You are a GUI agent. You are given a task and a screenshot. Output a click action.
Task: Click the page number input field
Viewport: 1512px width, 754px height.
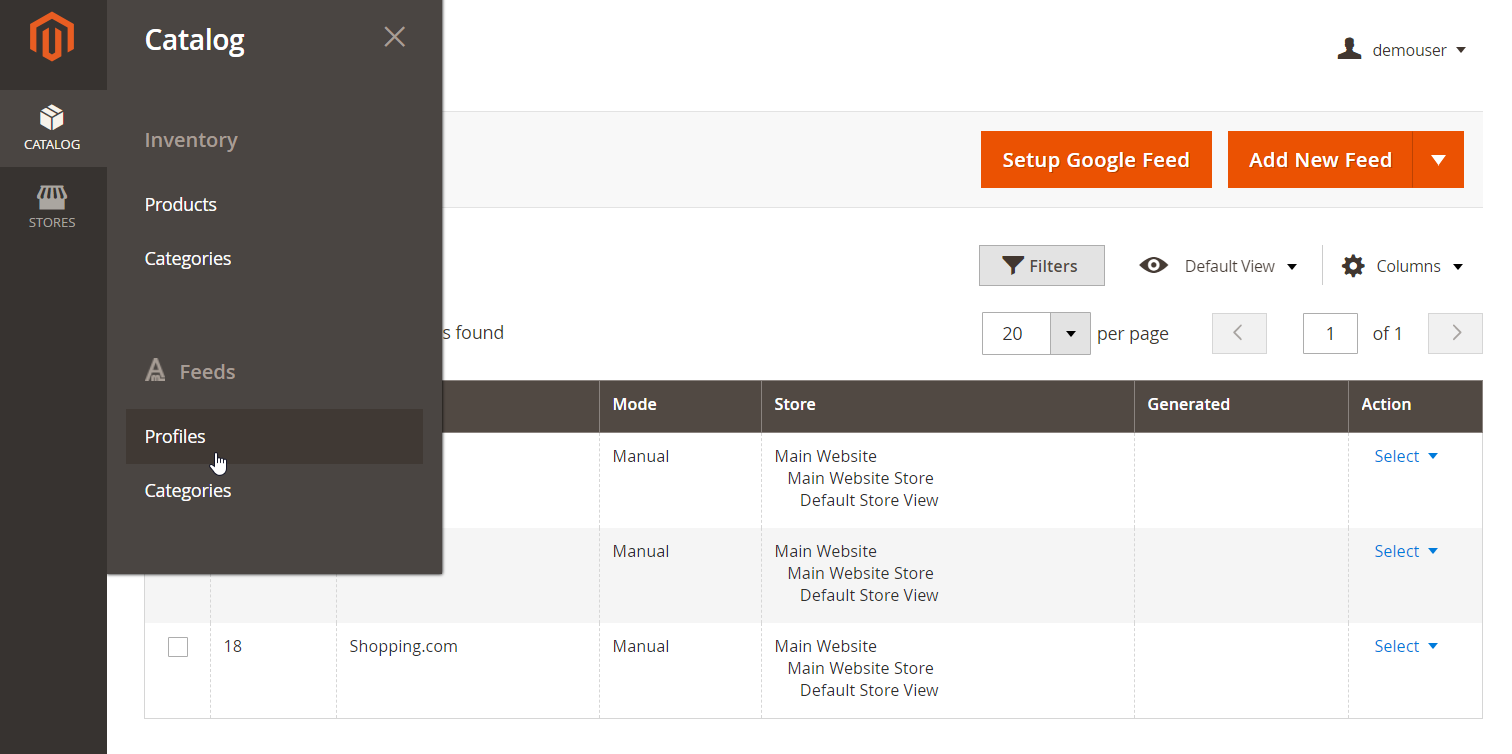point(1330,333)
